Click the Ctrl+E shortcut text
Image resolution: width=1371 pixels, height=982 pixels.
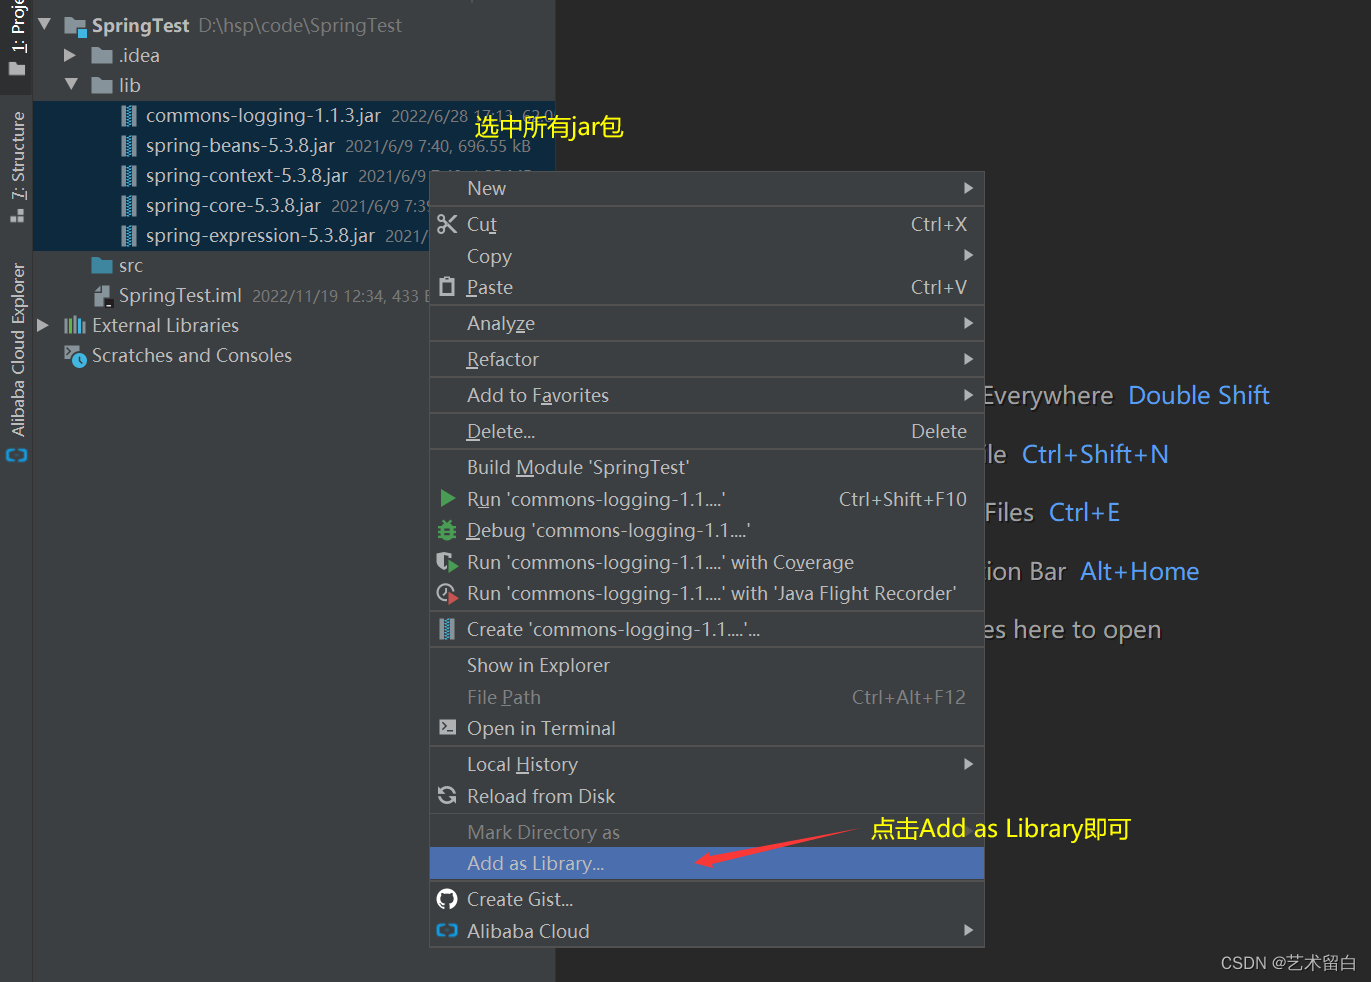(x=1084, y=513)
